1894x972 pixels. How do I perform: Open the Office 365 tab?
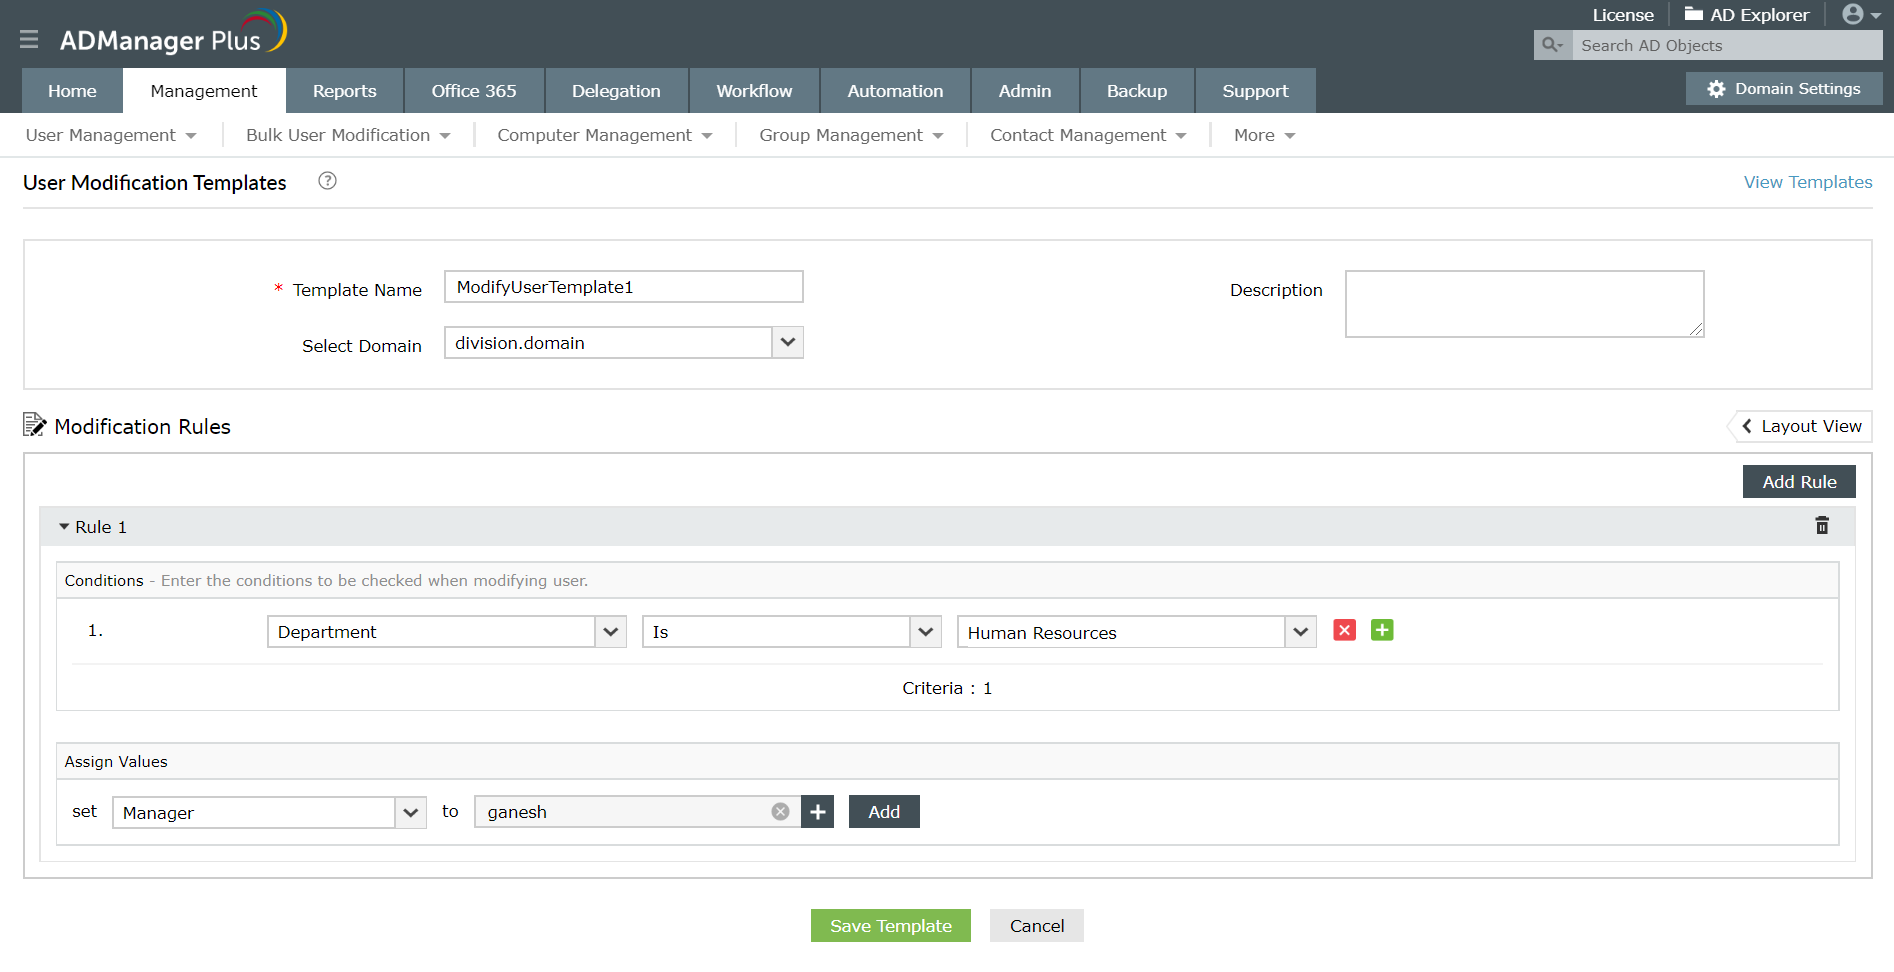[x=474, y=91]
